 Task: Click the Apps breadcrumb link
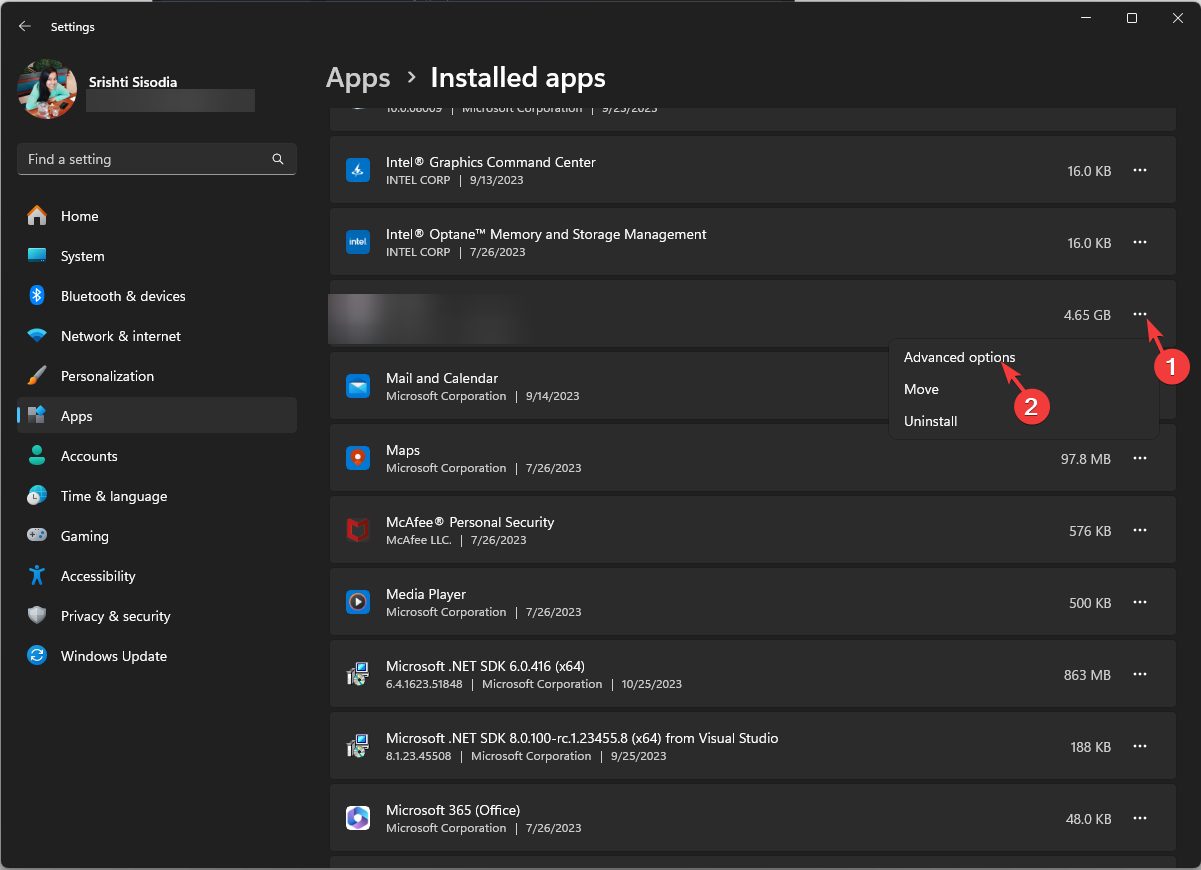coord(358,78)
